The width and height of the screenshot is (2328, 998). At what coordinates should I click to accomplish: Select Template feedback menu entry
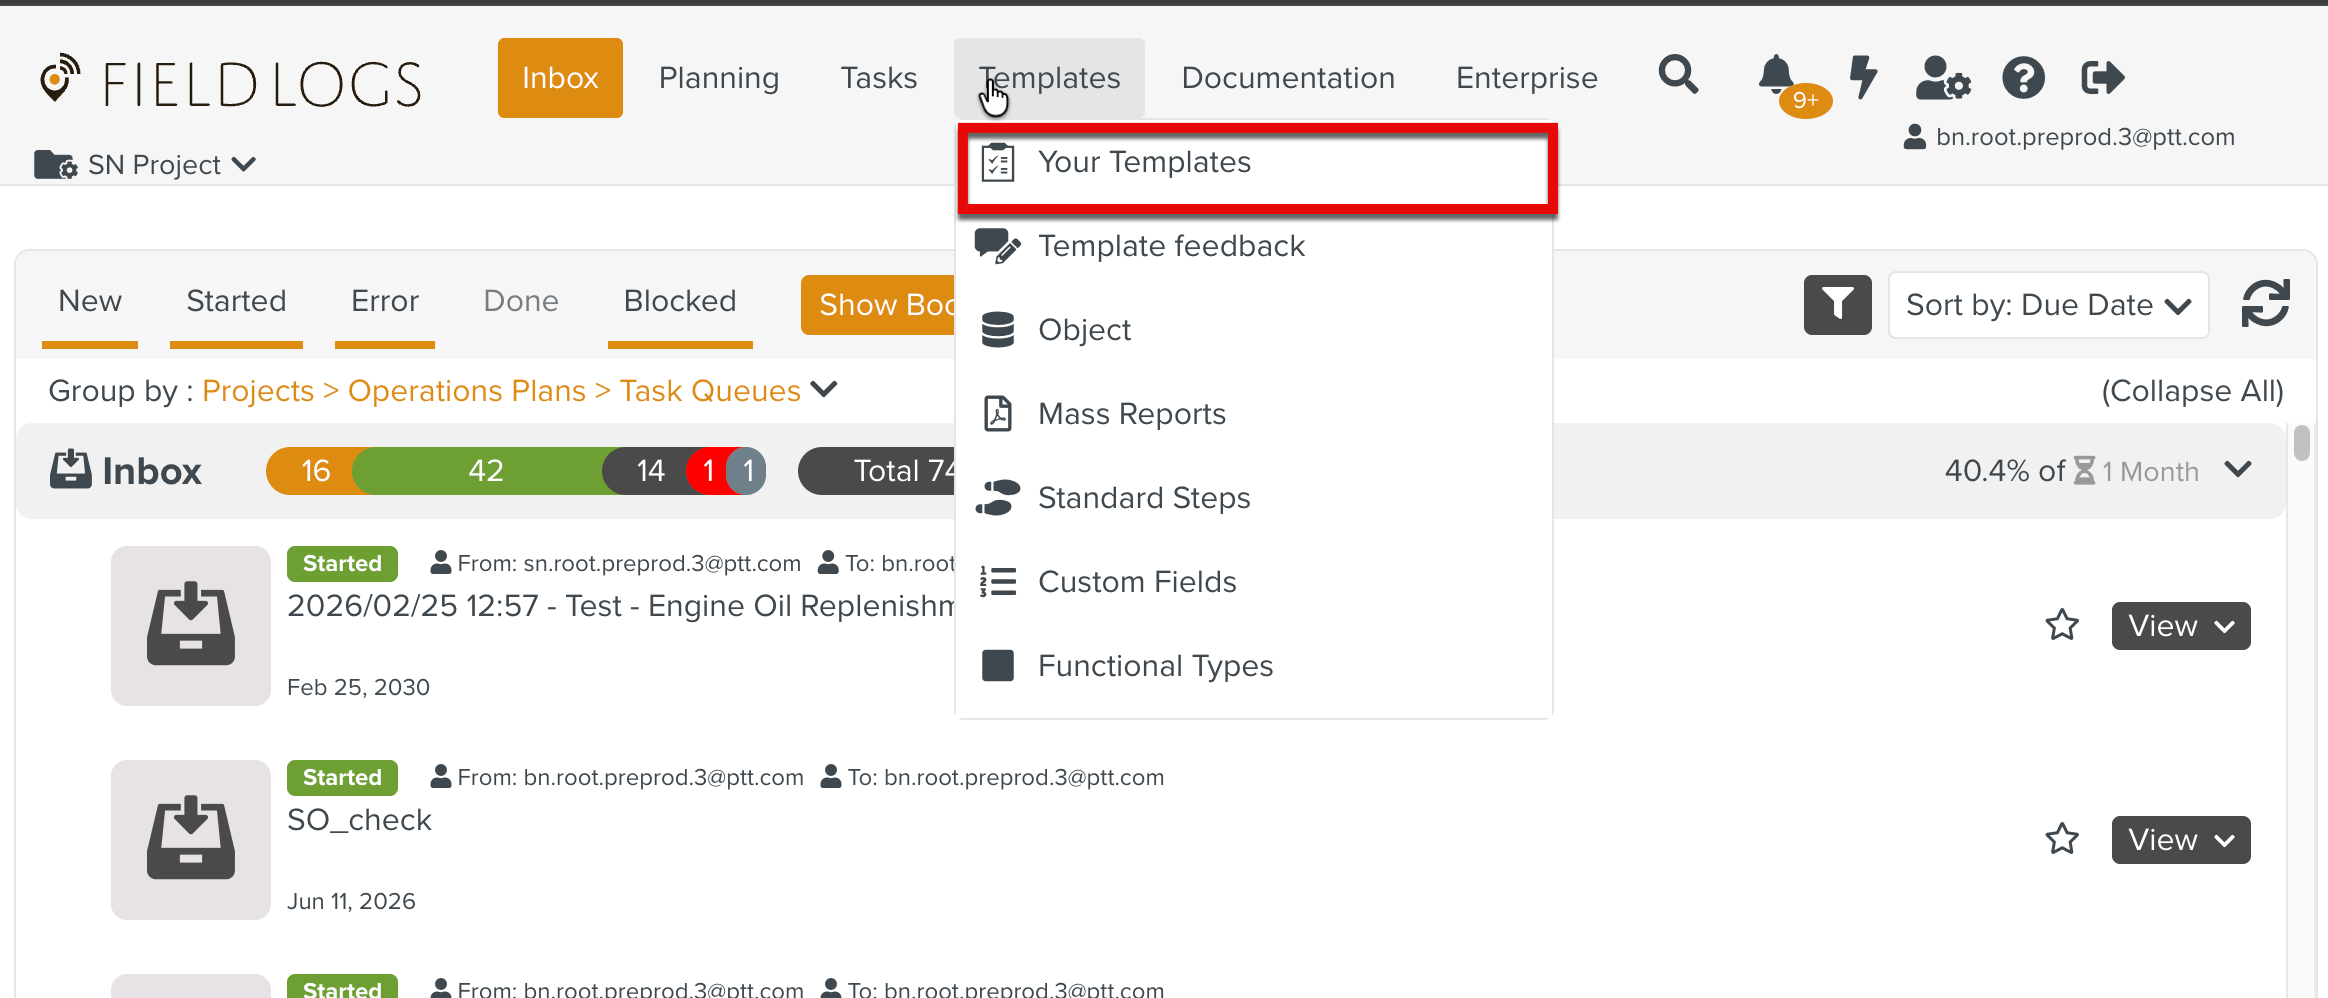(x=1254, y=246)
